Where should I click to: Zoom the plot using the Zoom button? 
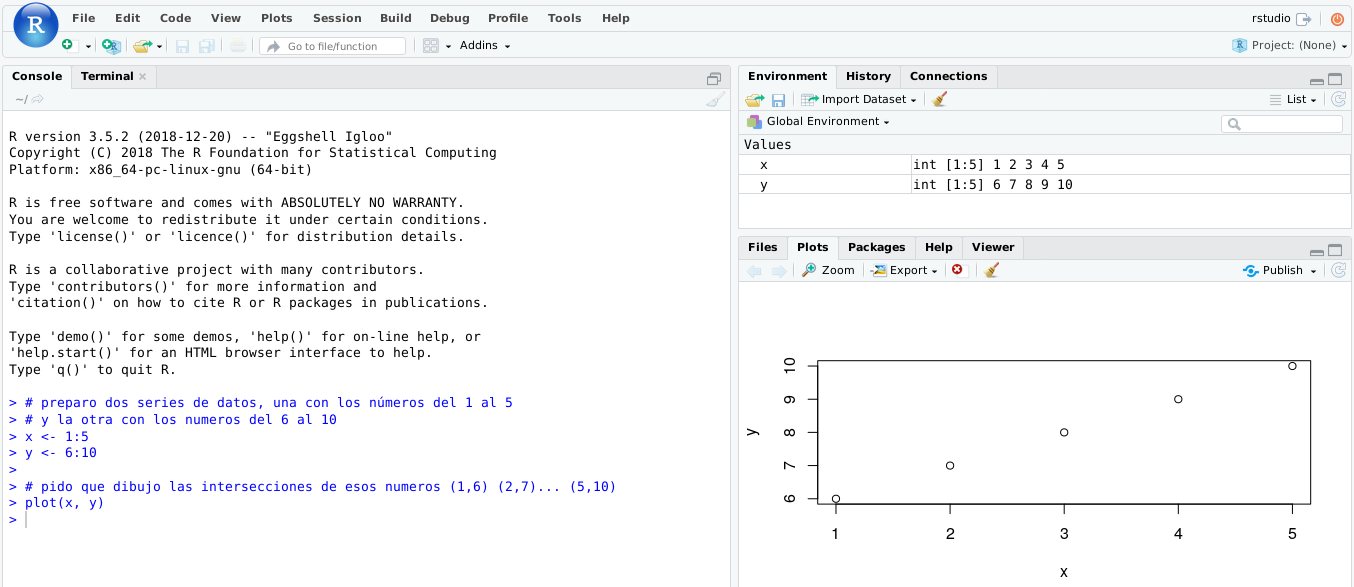(x=827, y=270)
